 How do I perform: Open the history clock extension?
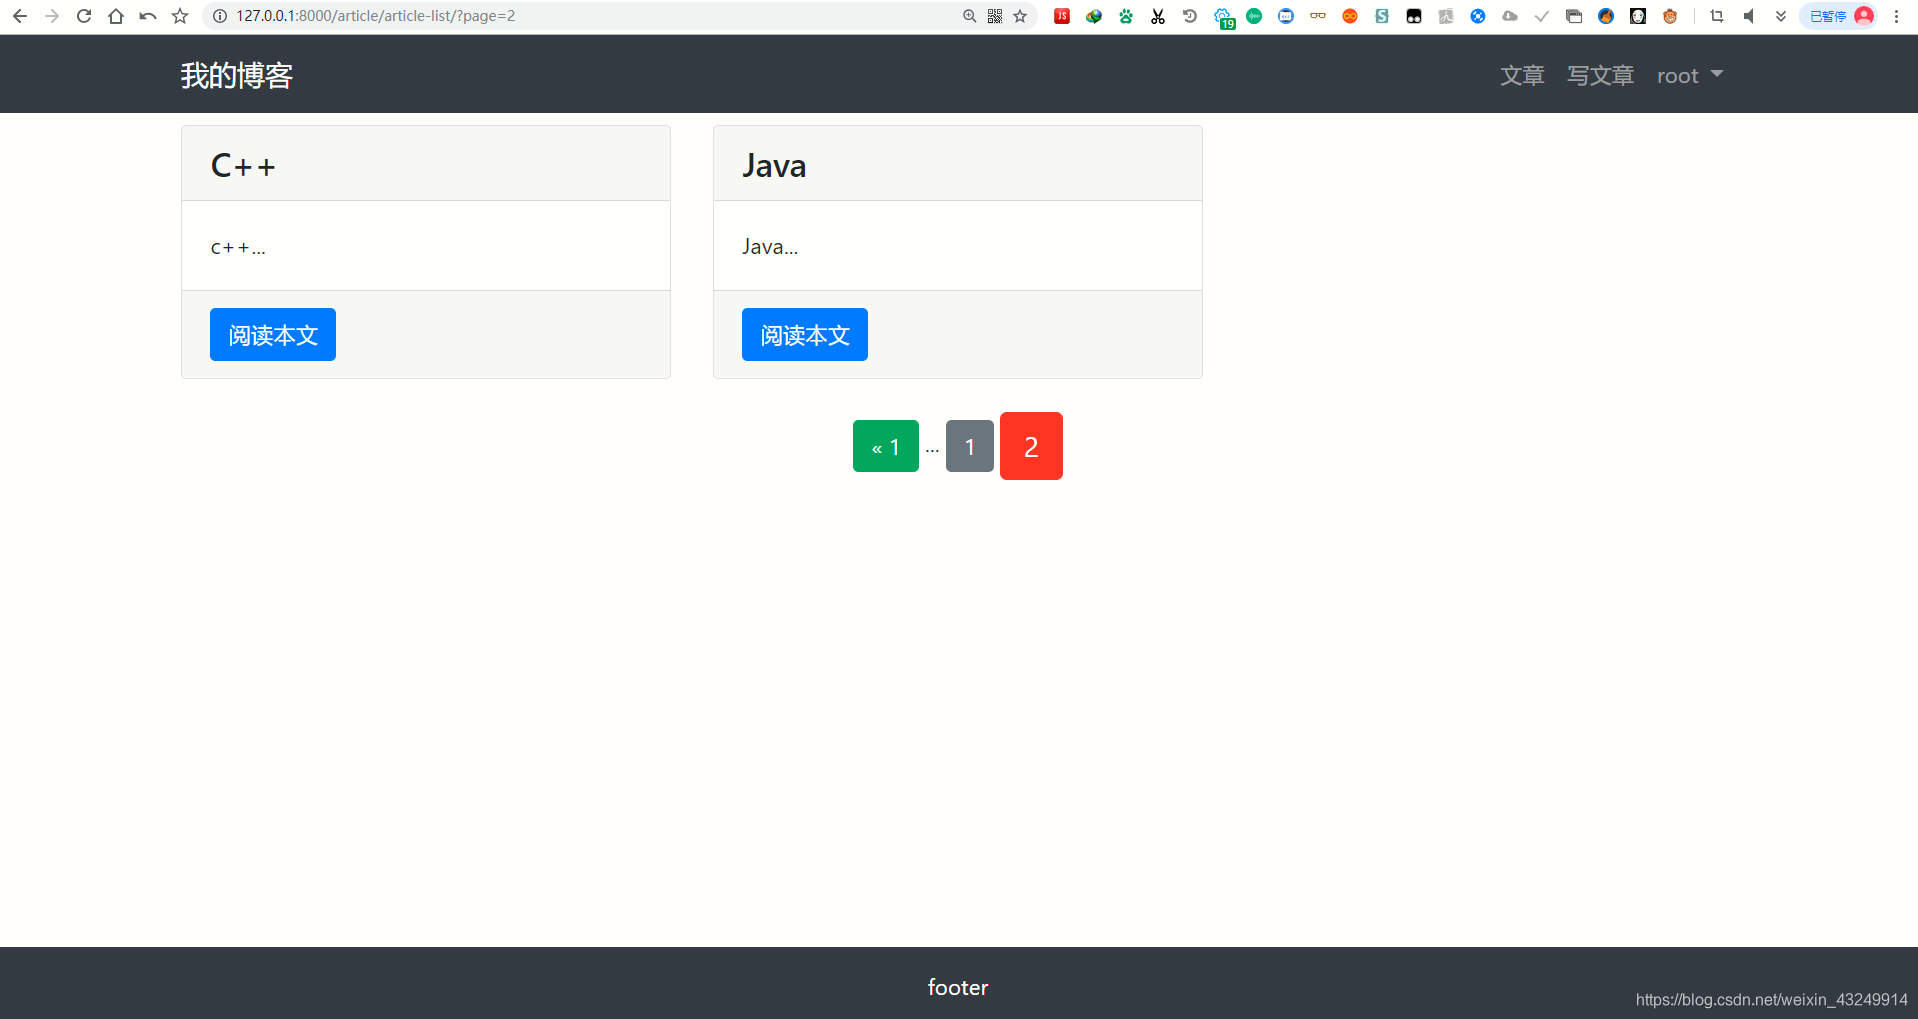1190,16
